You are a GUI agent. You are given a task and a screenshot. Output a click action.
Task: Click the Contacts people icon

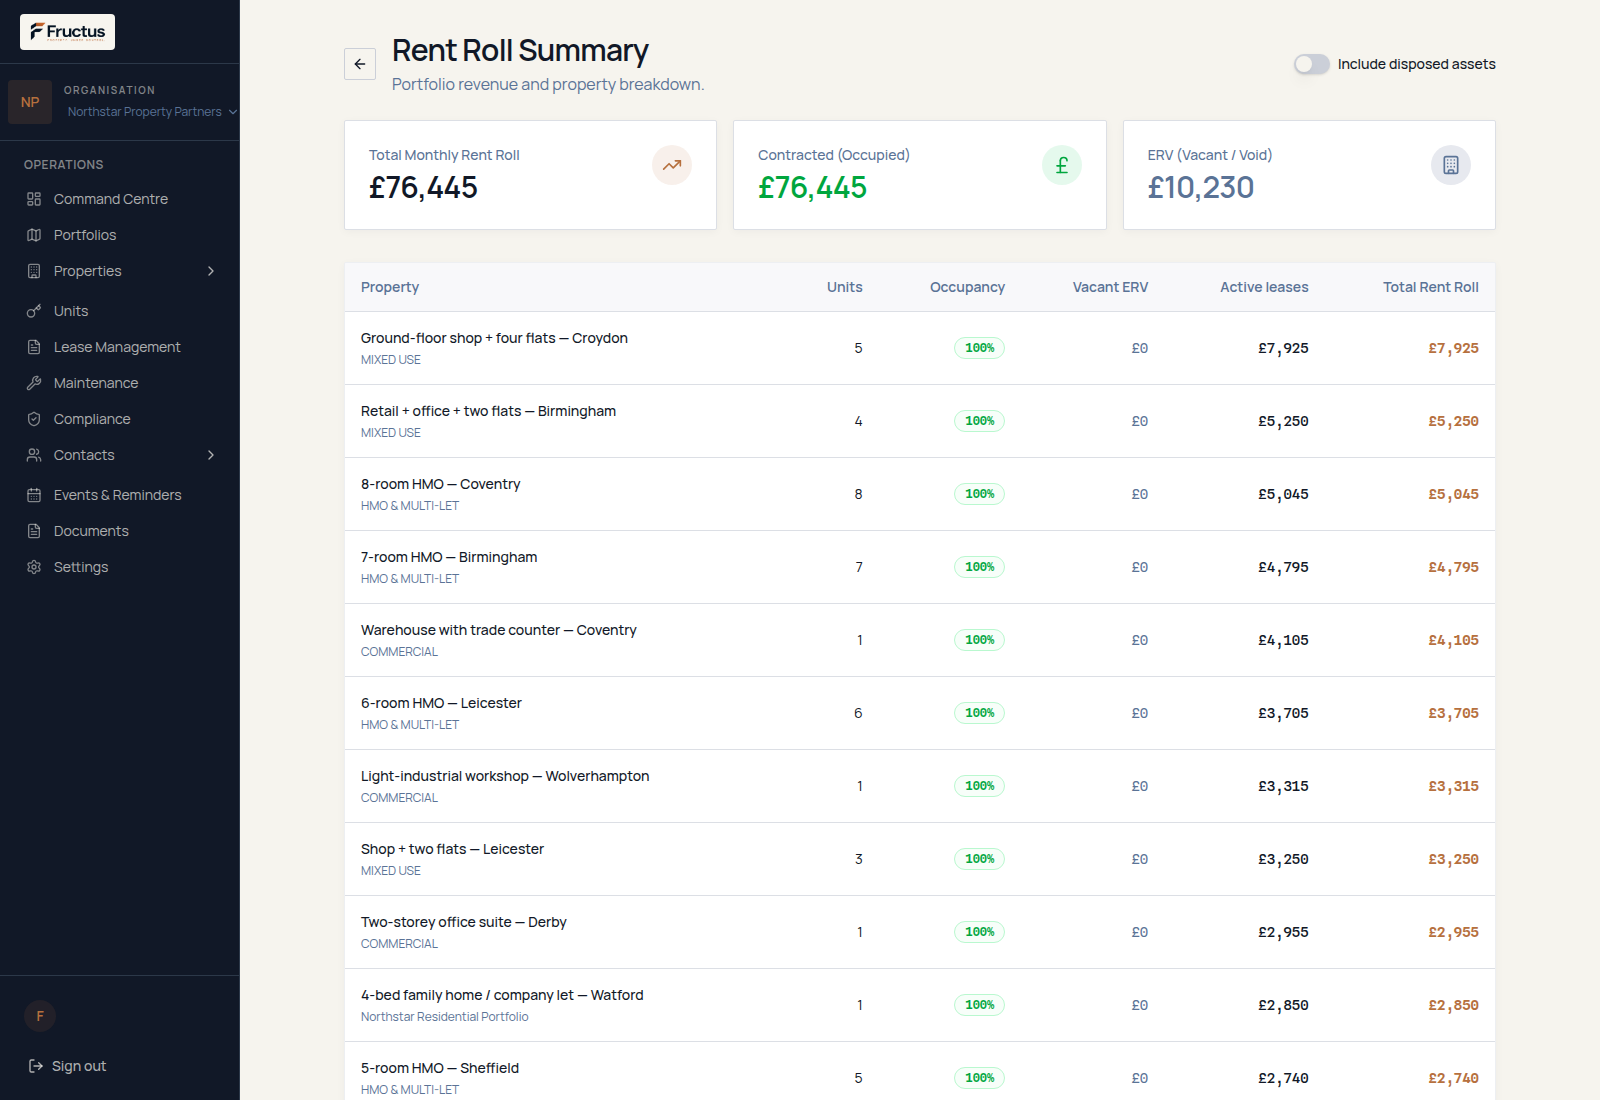point(34,455)
